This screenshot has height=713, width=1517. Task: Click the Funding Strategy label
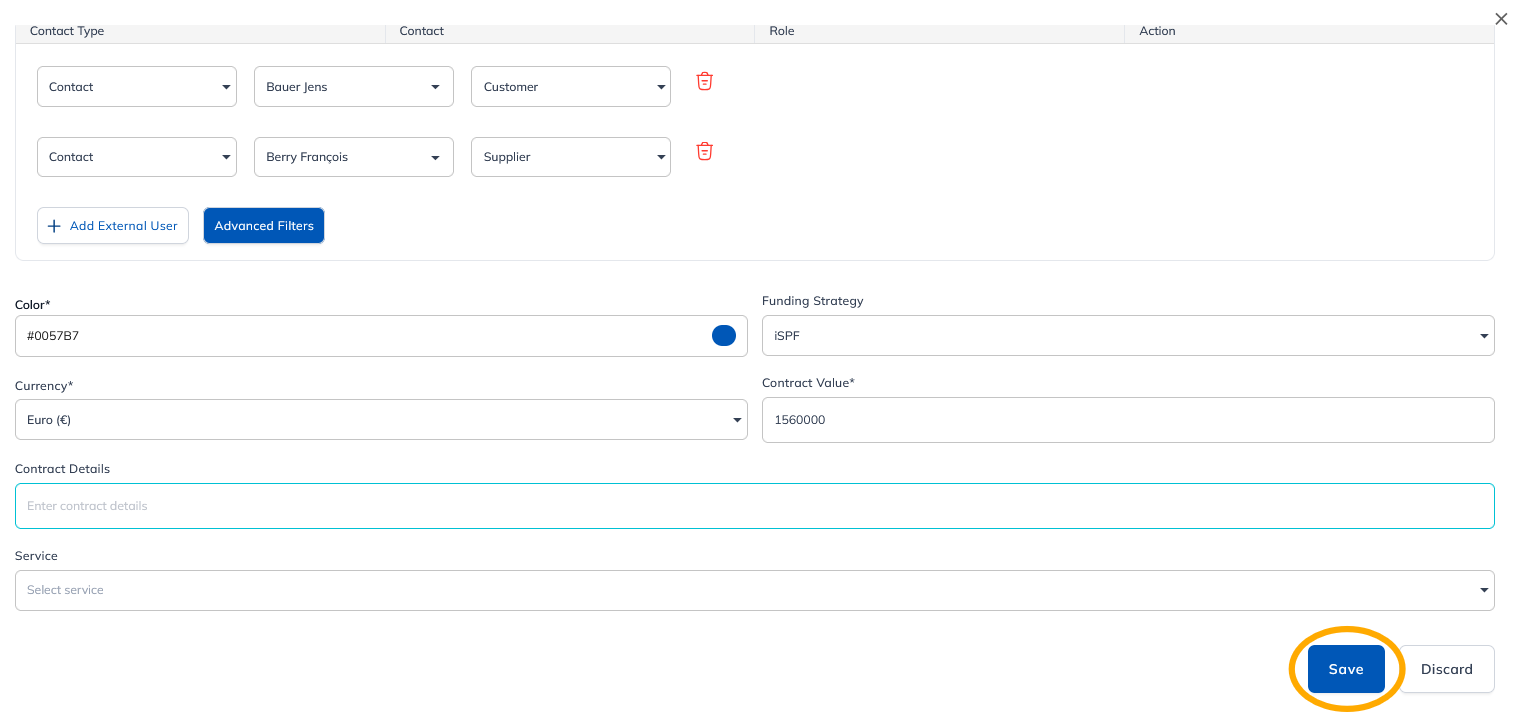[812, 301]
